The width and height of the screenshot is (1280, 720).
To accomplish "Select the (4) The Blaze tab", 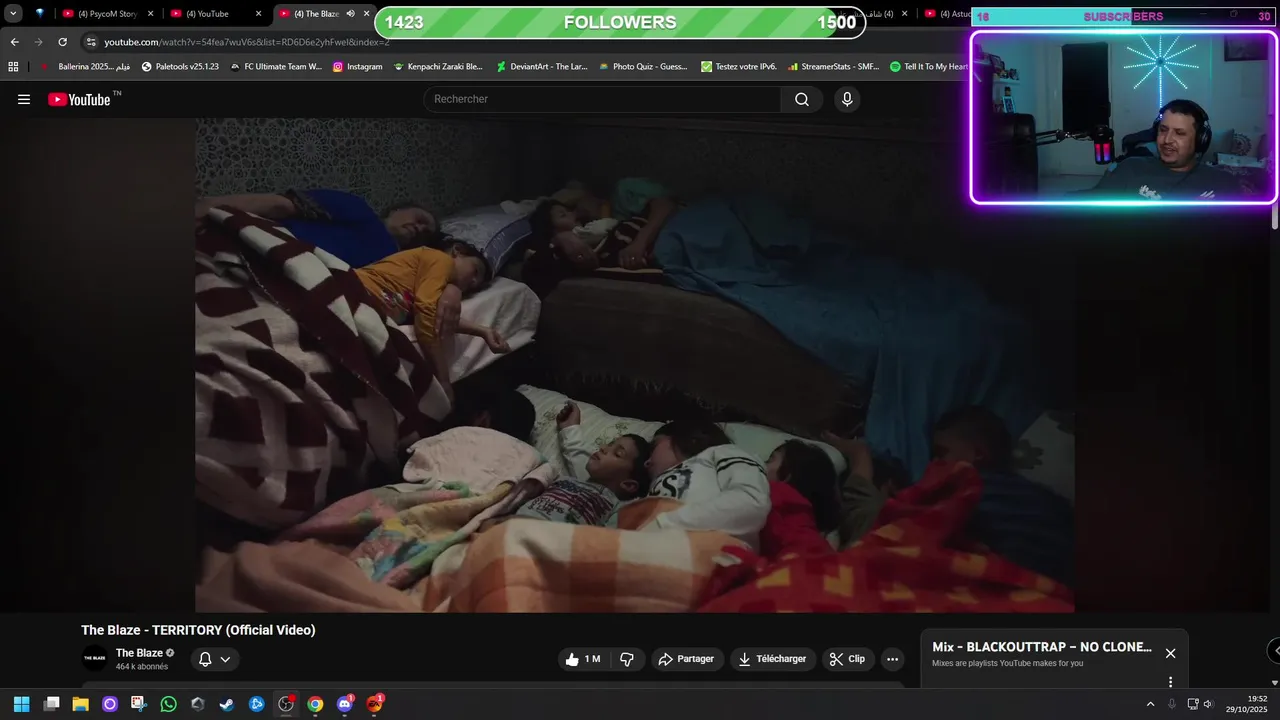I will tap(316, 14).
